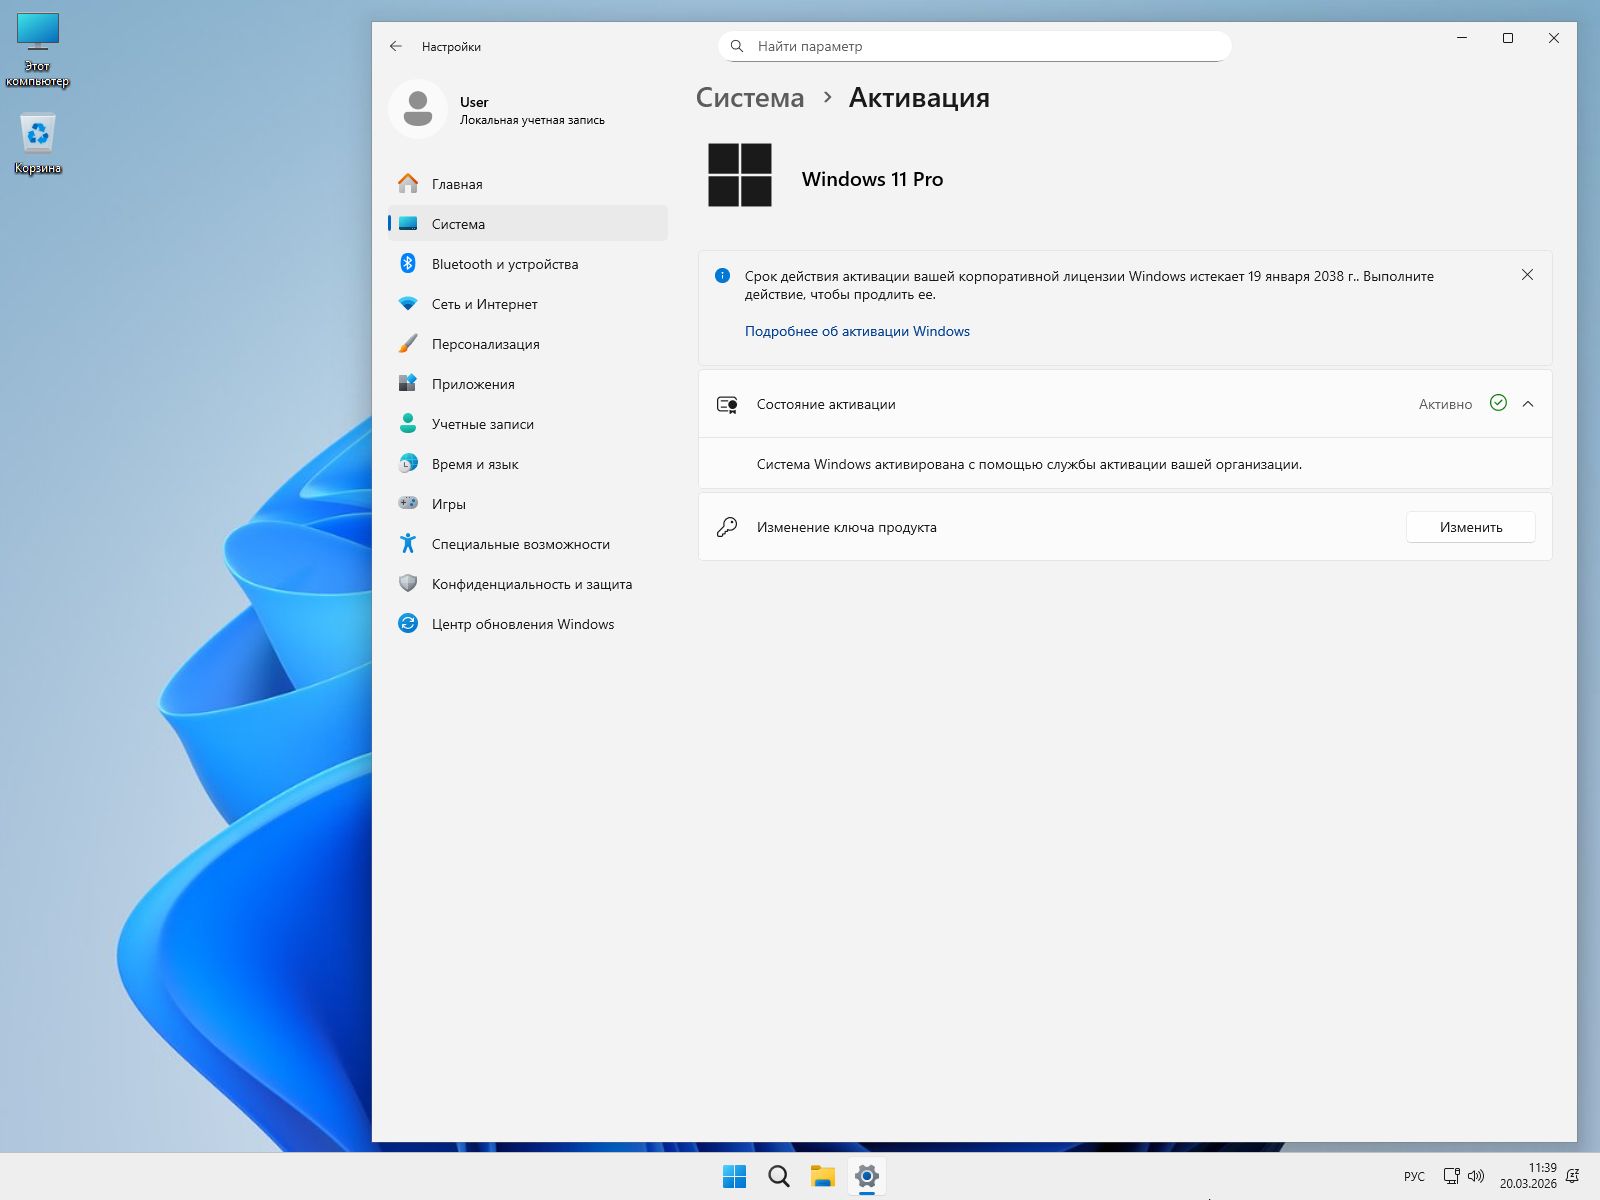Open Учетные записи settings section
This screenshot has height=1200, width=1600.
pos(483,424)
